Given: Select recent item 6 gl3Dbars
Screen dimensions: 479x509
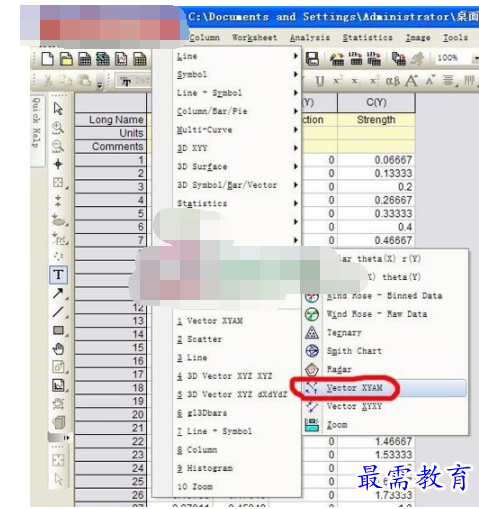Looking at the screenshot, I should click(236, 413).
